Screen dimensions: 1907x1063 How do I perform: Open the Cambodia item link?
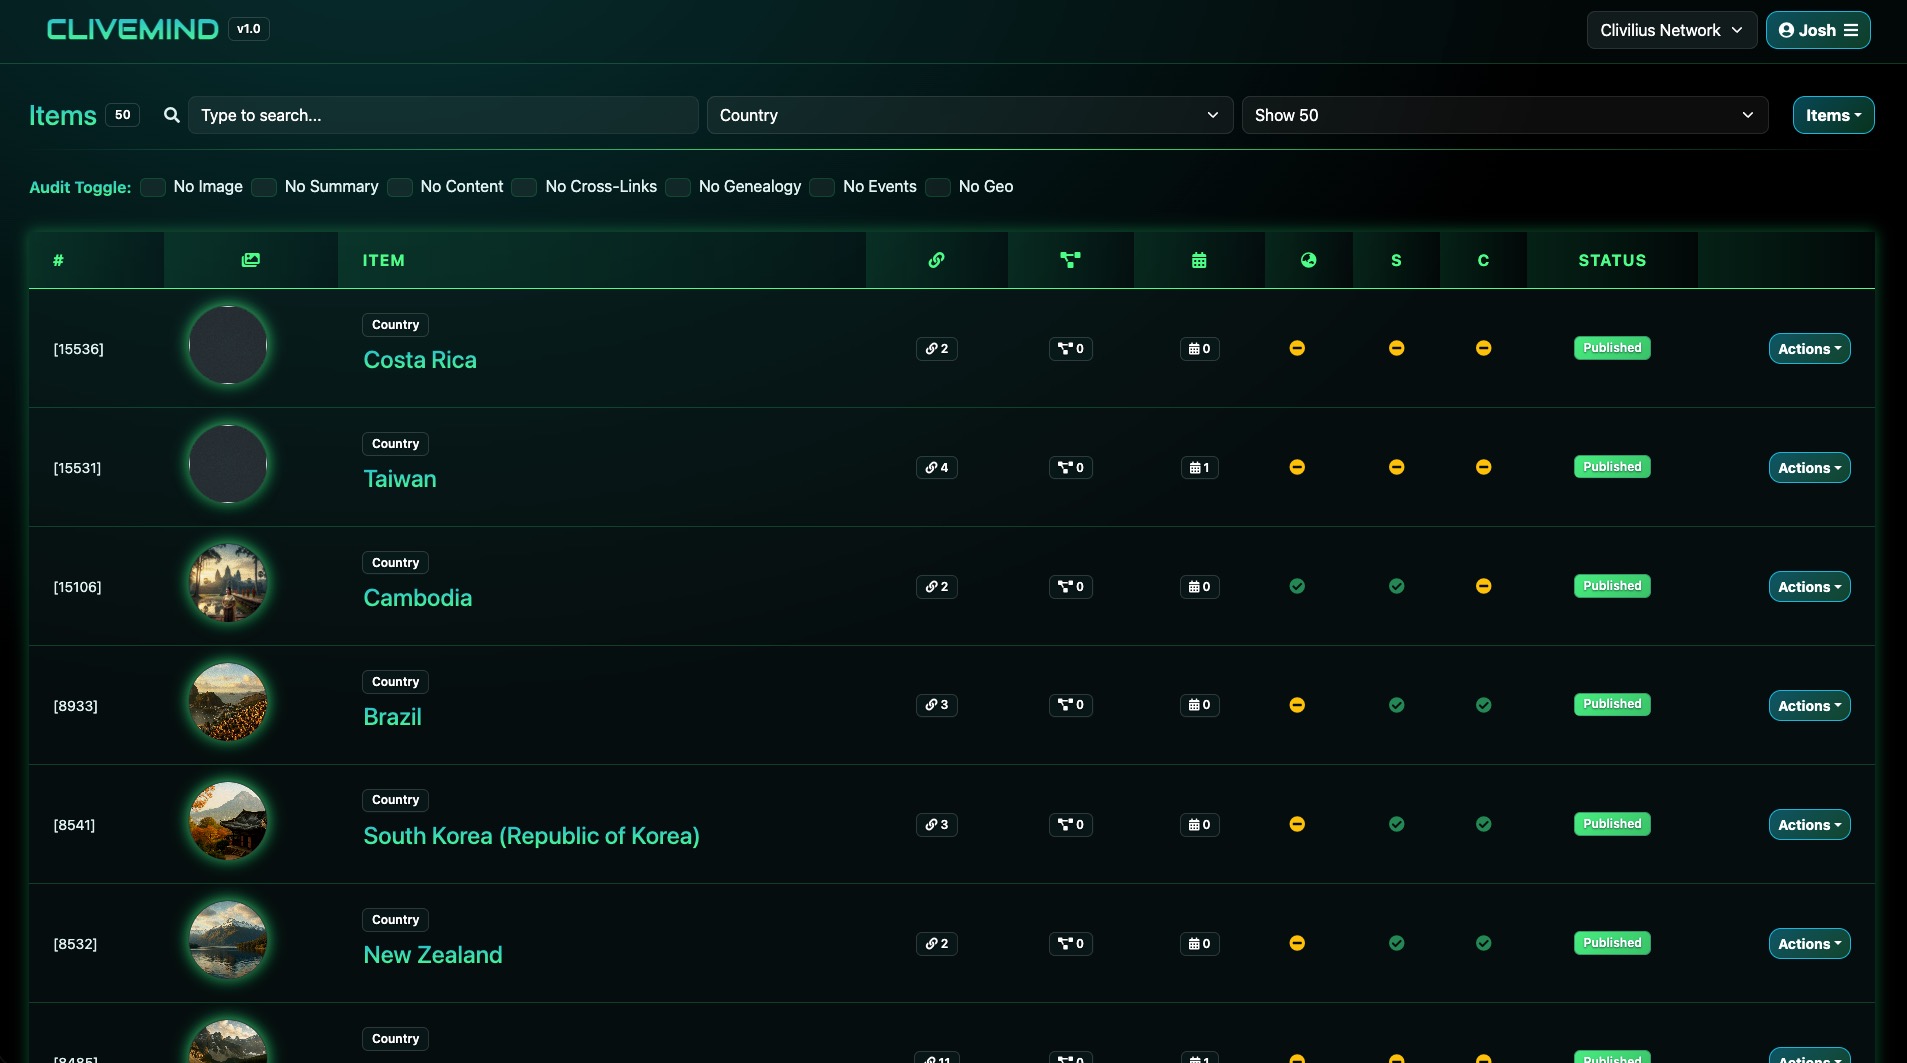(417, 598)
